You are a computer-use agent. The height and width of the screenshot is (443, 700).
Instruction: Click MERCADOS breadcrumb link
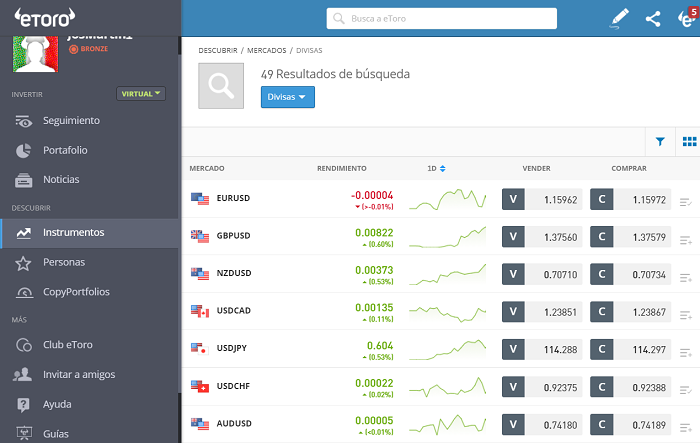(x=267, y=50)
